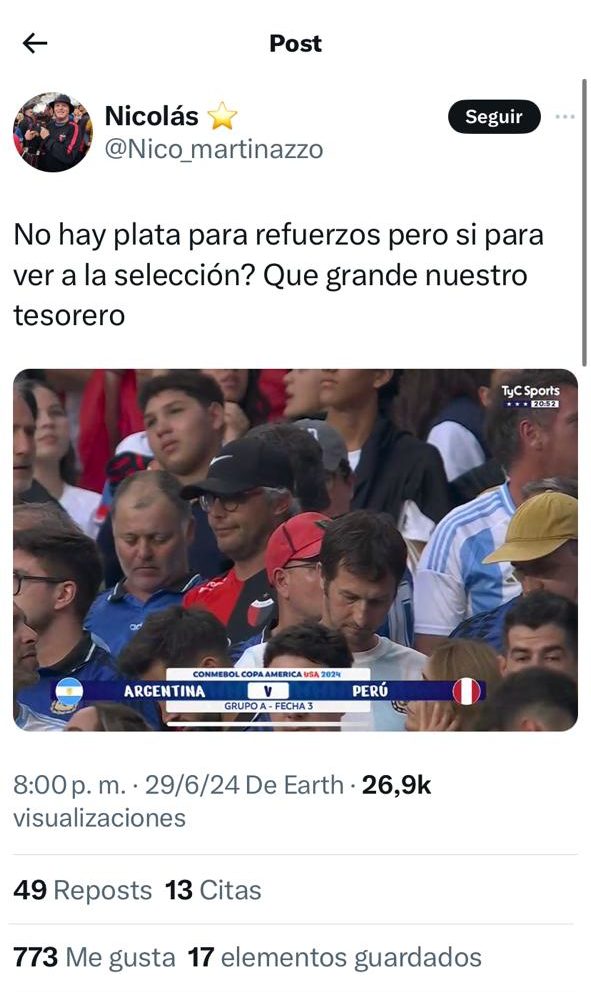Tap the TyC Sports logo in image
Image resolution: width=591 pixels, height=992 pixels.
point(530,395)
